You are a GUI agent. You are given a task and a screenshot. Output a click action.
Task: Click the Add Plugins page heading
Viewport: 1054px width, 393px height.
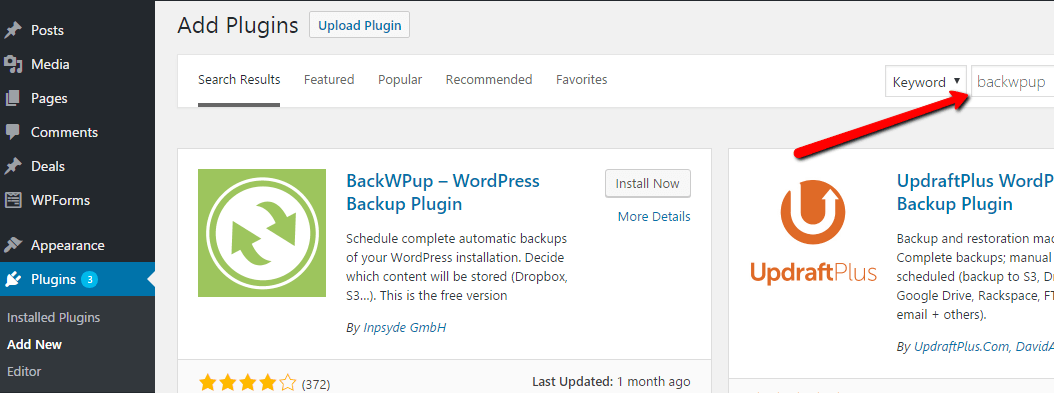pyautogui.click(x=238, y=26)
